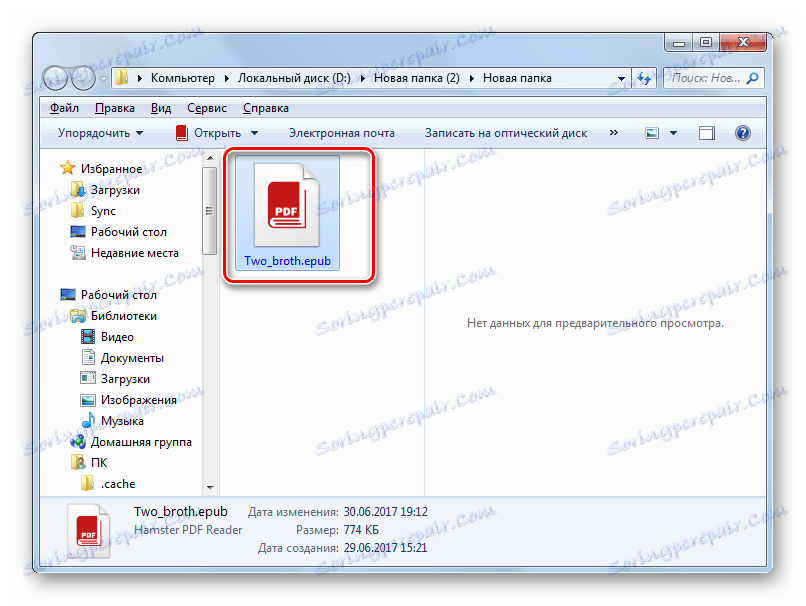Click the Открыть toolbar button
Image resolution: width=806 pixels, height=606 pixels.
click(208, 133)
